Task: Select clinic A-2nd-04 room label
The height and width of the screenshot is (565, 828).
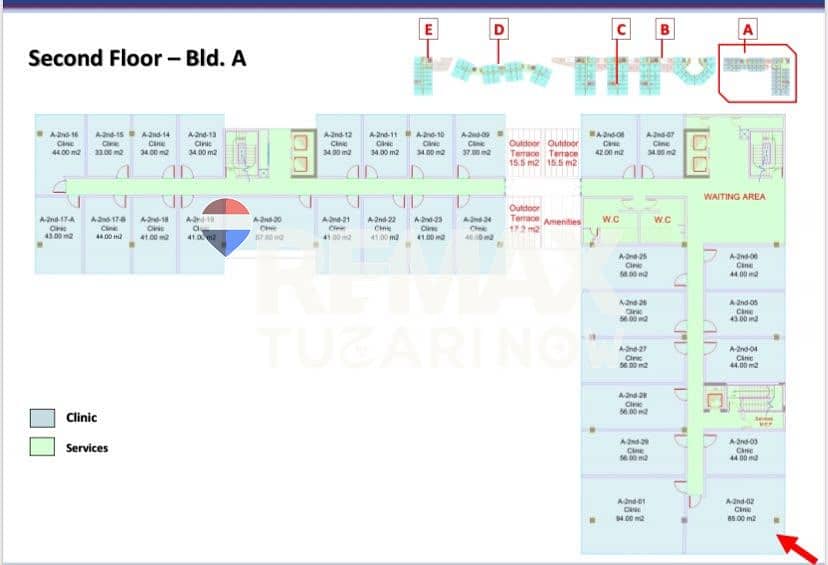Action: (x=745, y=357)
